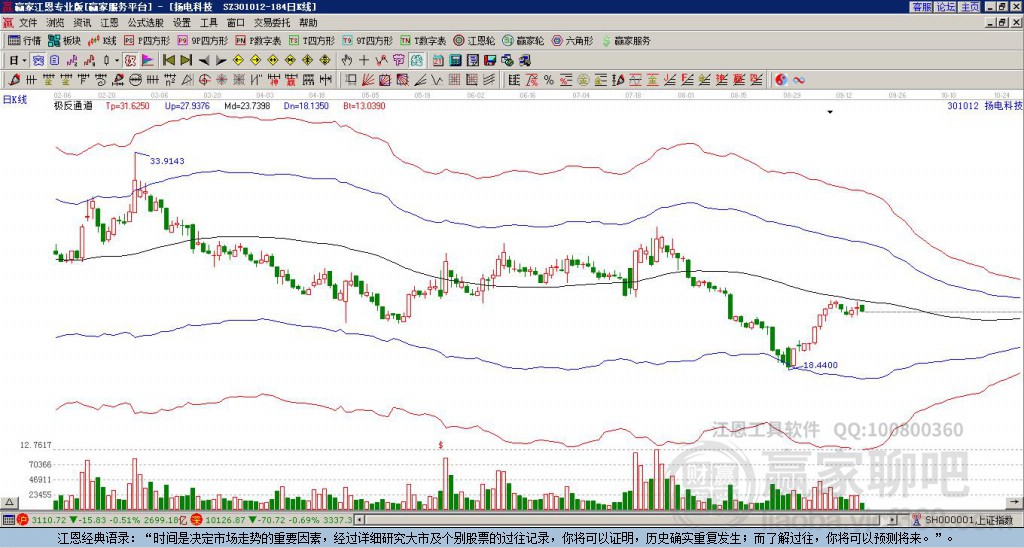Select the red crosshair circle tool
Viewport: 1024px width, 548px height.
click(x=204, y=80)
